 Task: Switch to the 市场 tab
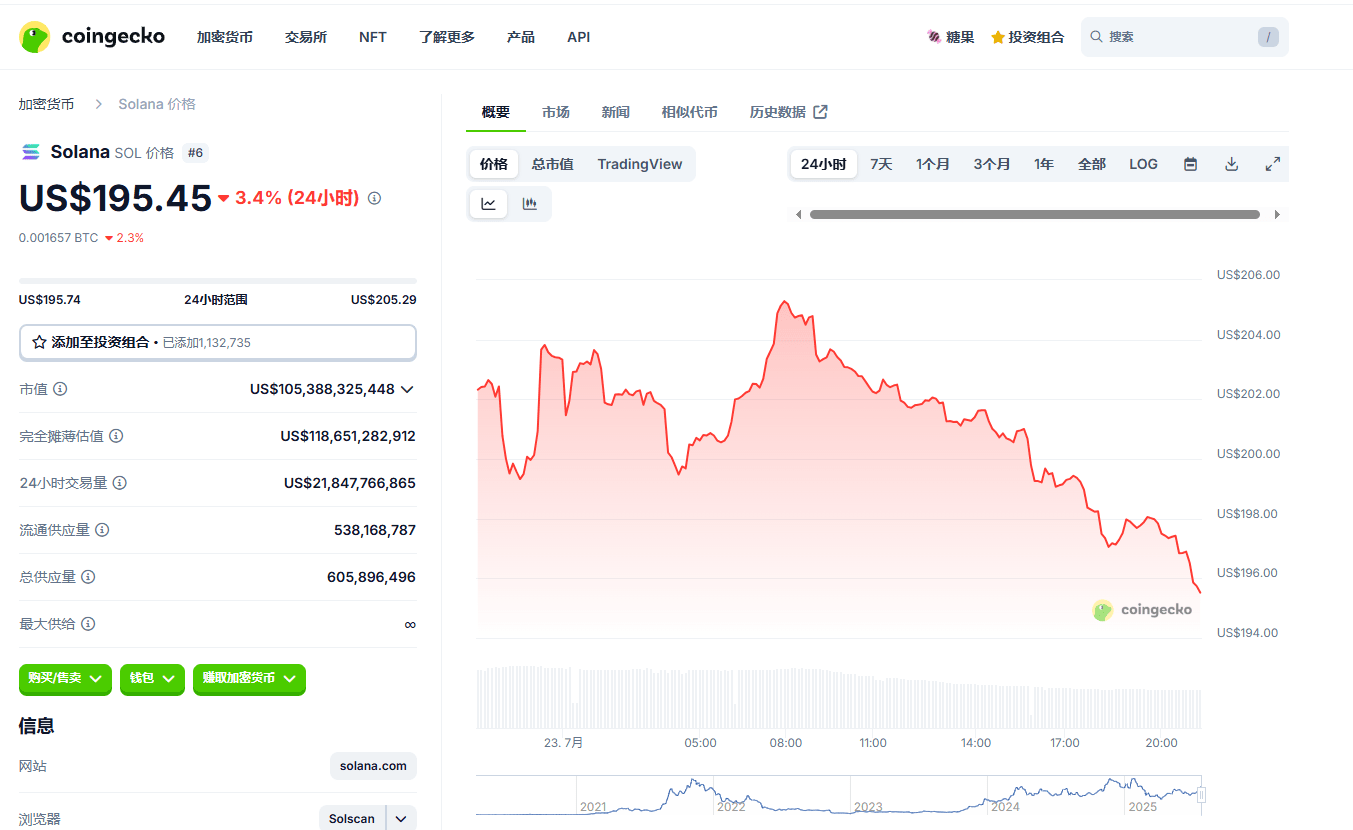[556, 112]
